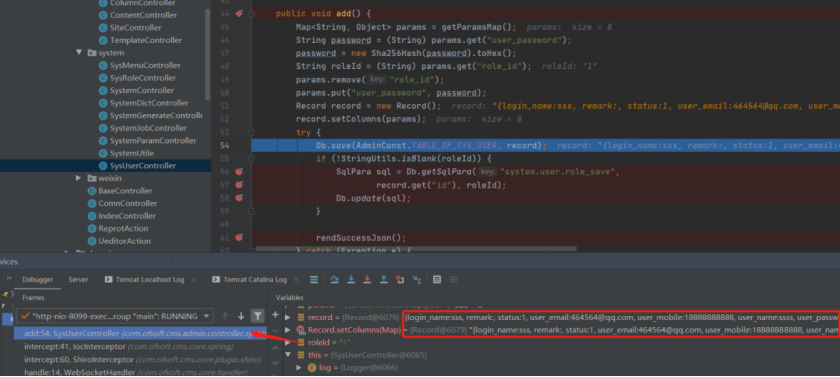The height and width of the screenshot is (377, 840).
Task: Expand the record variable node
Action: tap(288, 318)
